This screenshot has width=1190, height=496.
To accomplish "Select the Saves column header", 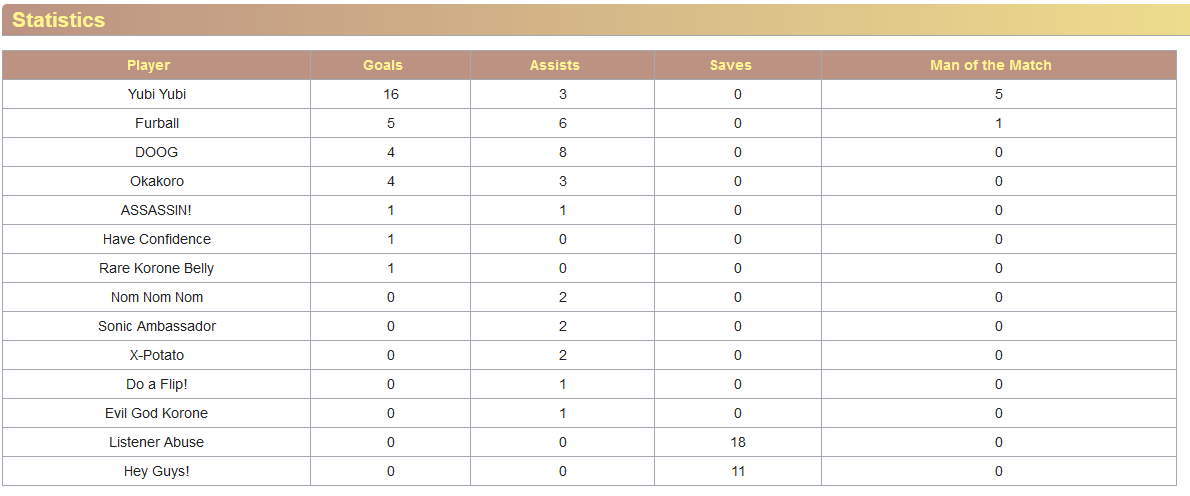I will (730, 65).
